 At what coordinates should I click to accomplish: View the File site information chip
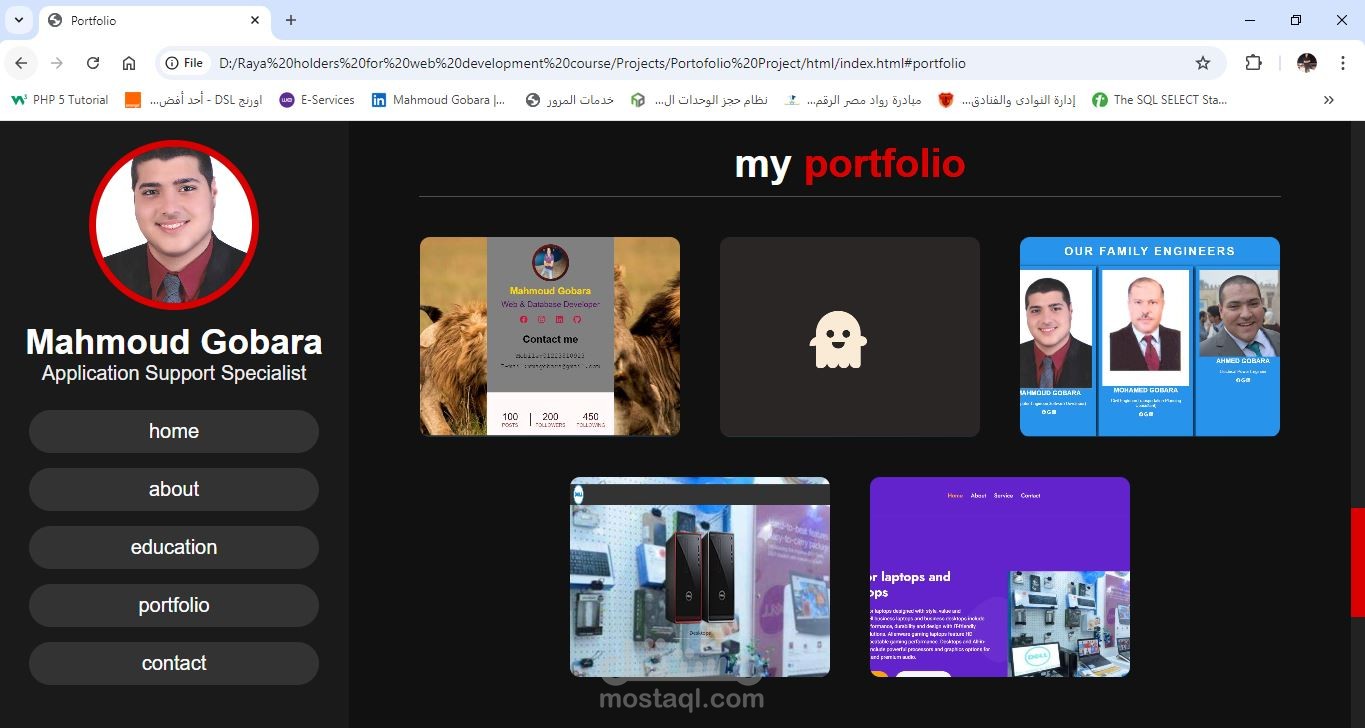(185, 63)
